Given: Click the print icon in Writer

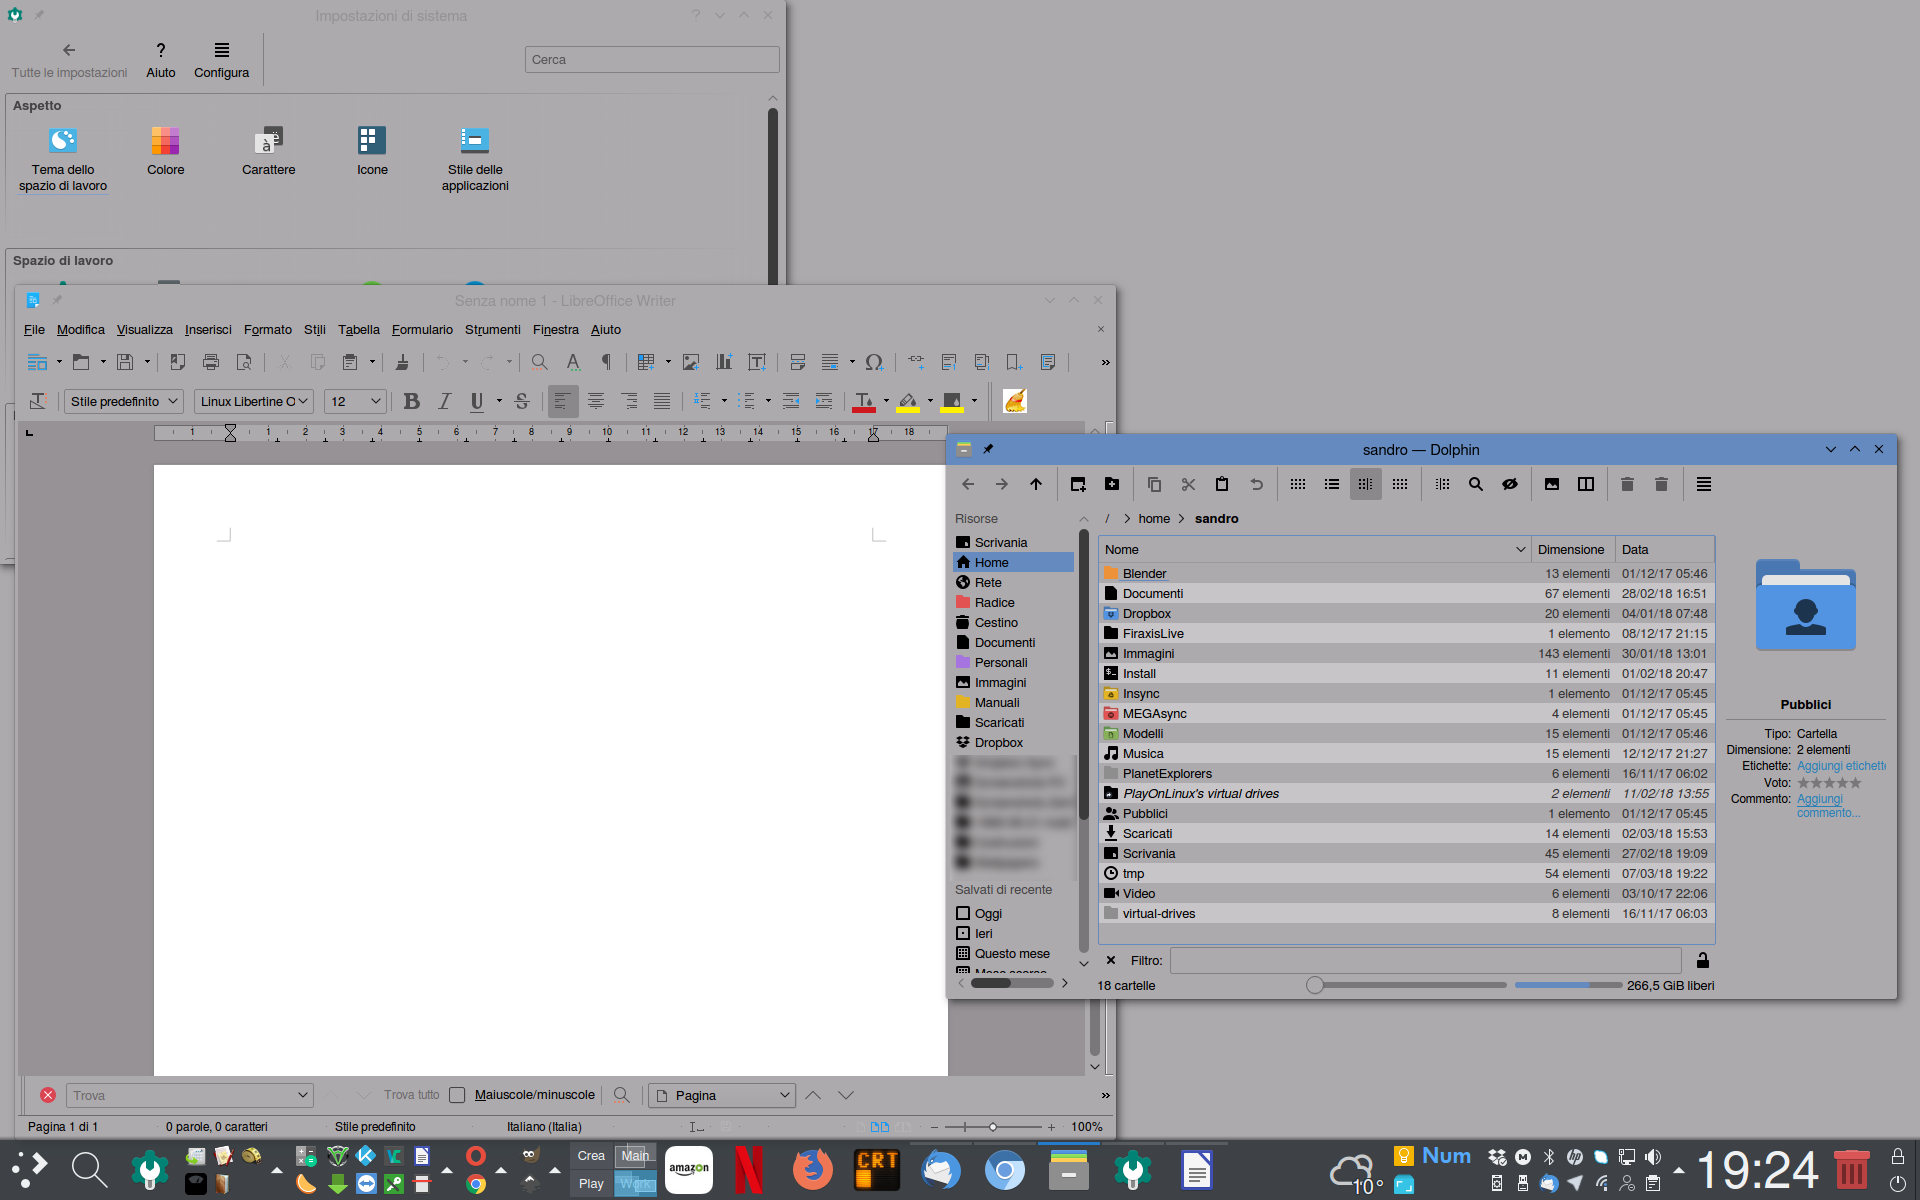Looking at the screenshot, I should pos(211,362).
